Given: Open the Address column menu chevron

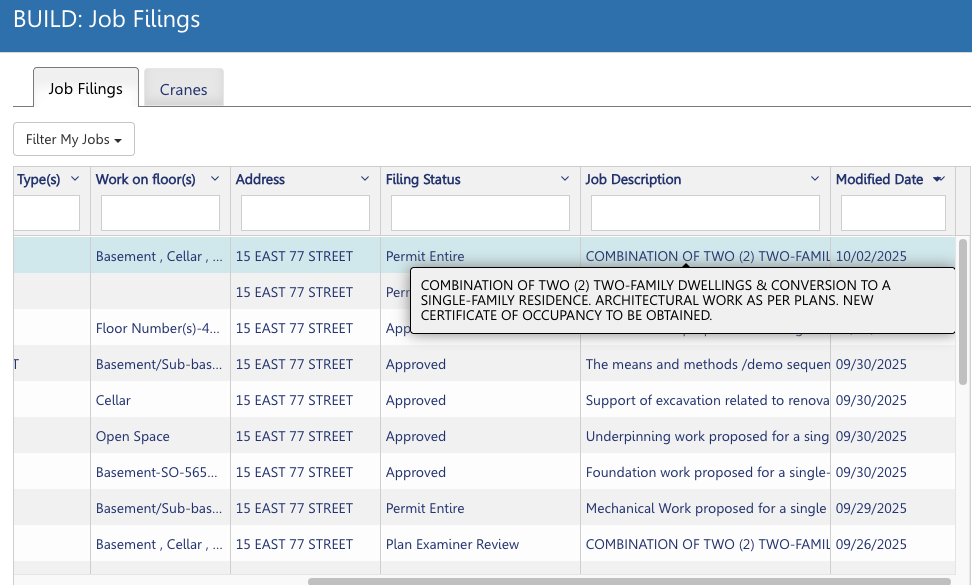Looking at the screenshot, I should (365, 180).
